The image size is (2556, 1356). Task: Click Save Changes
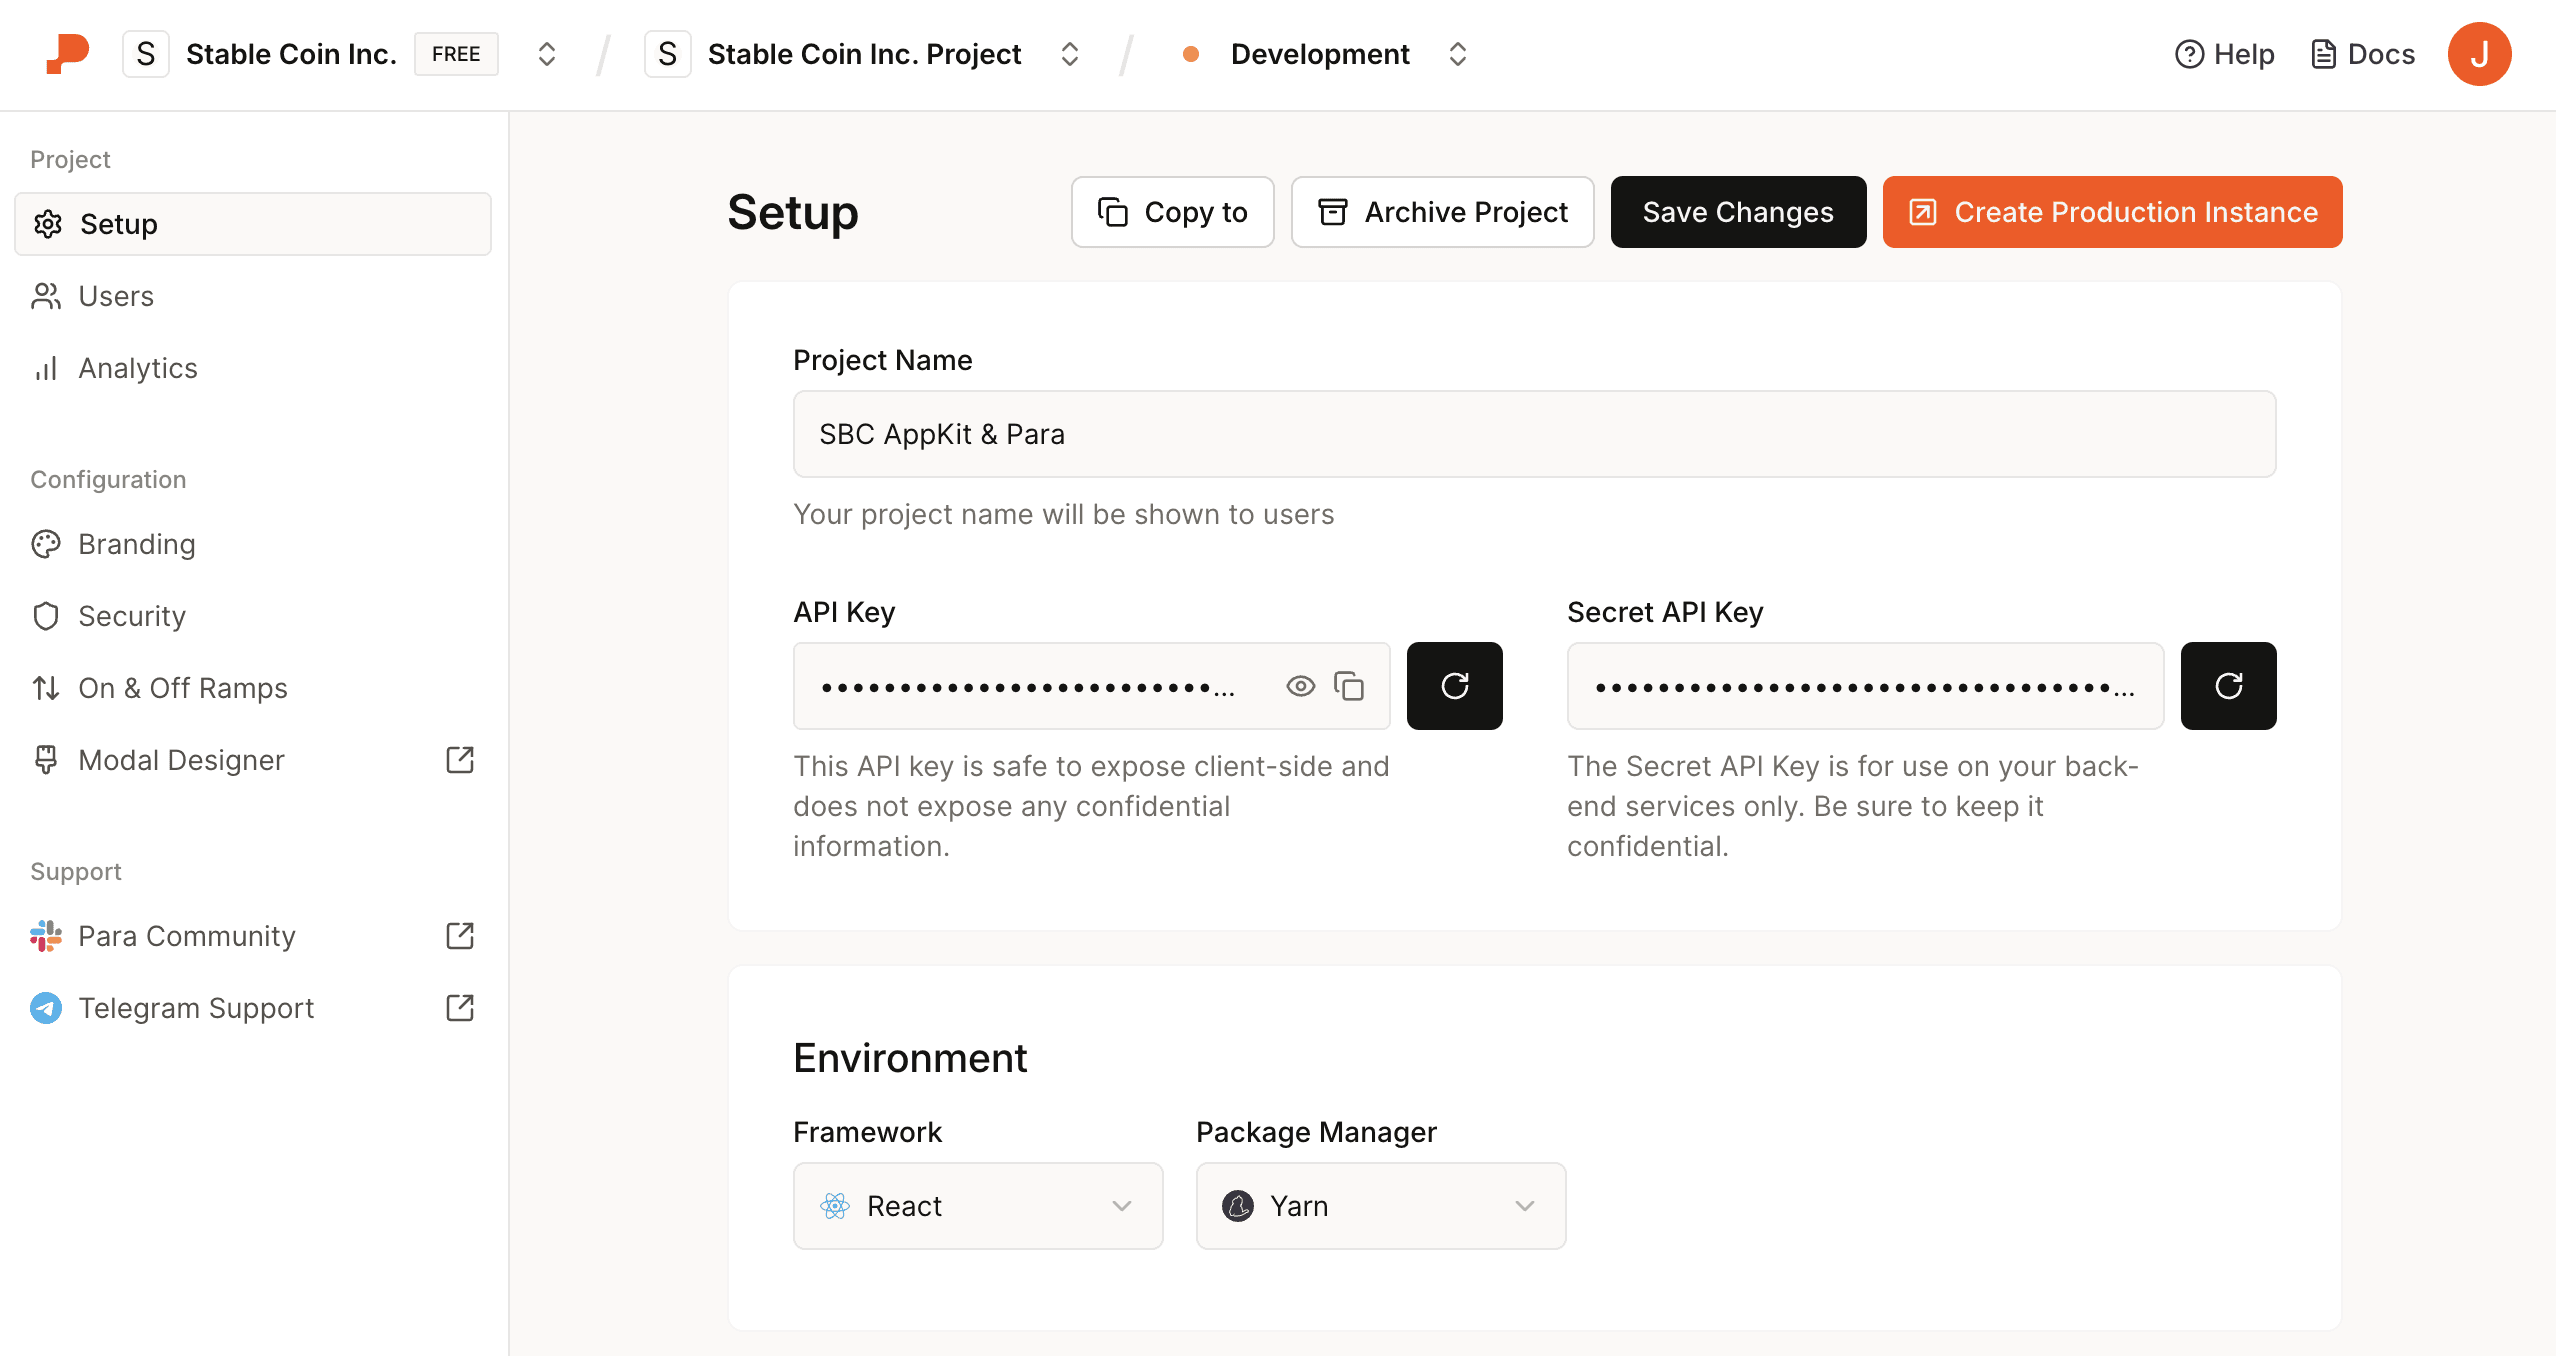coord(1738,212)
